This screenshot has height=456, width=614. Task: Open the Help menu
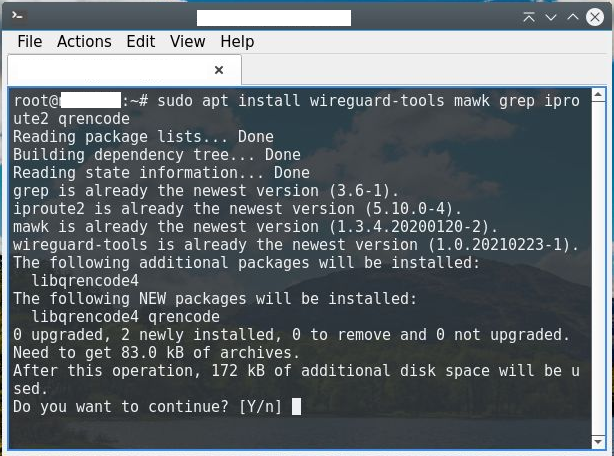click(237, 42)
